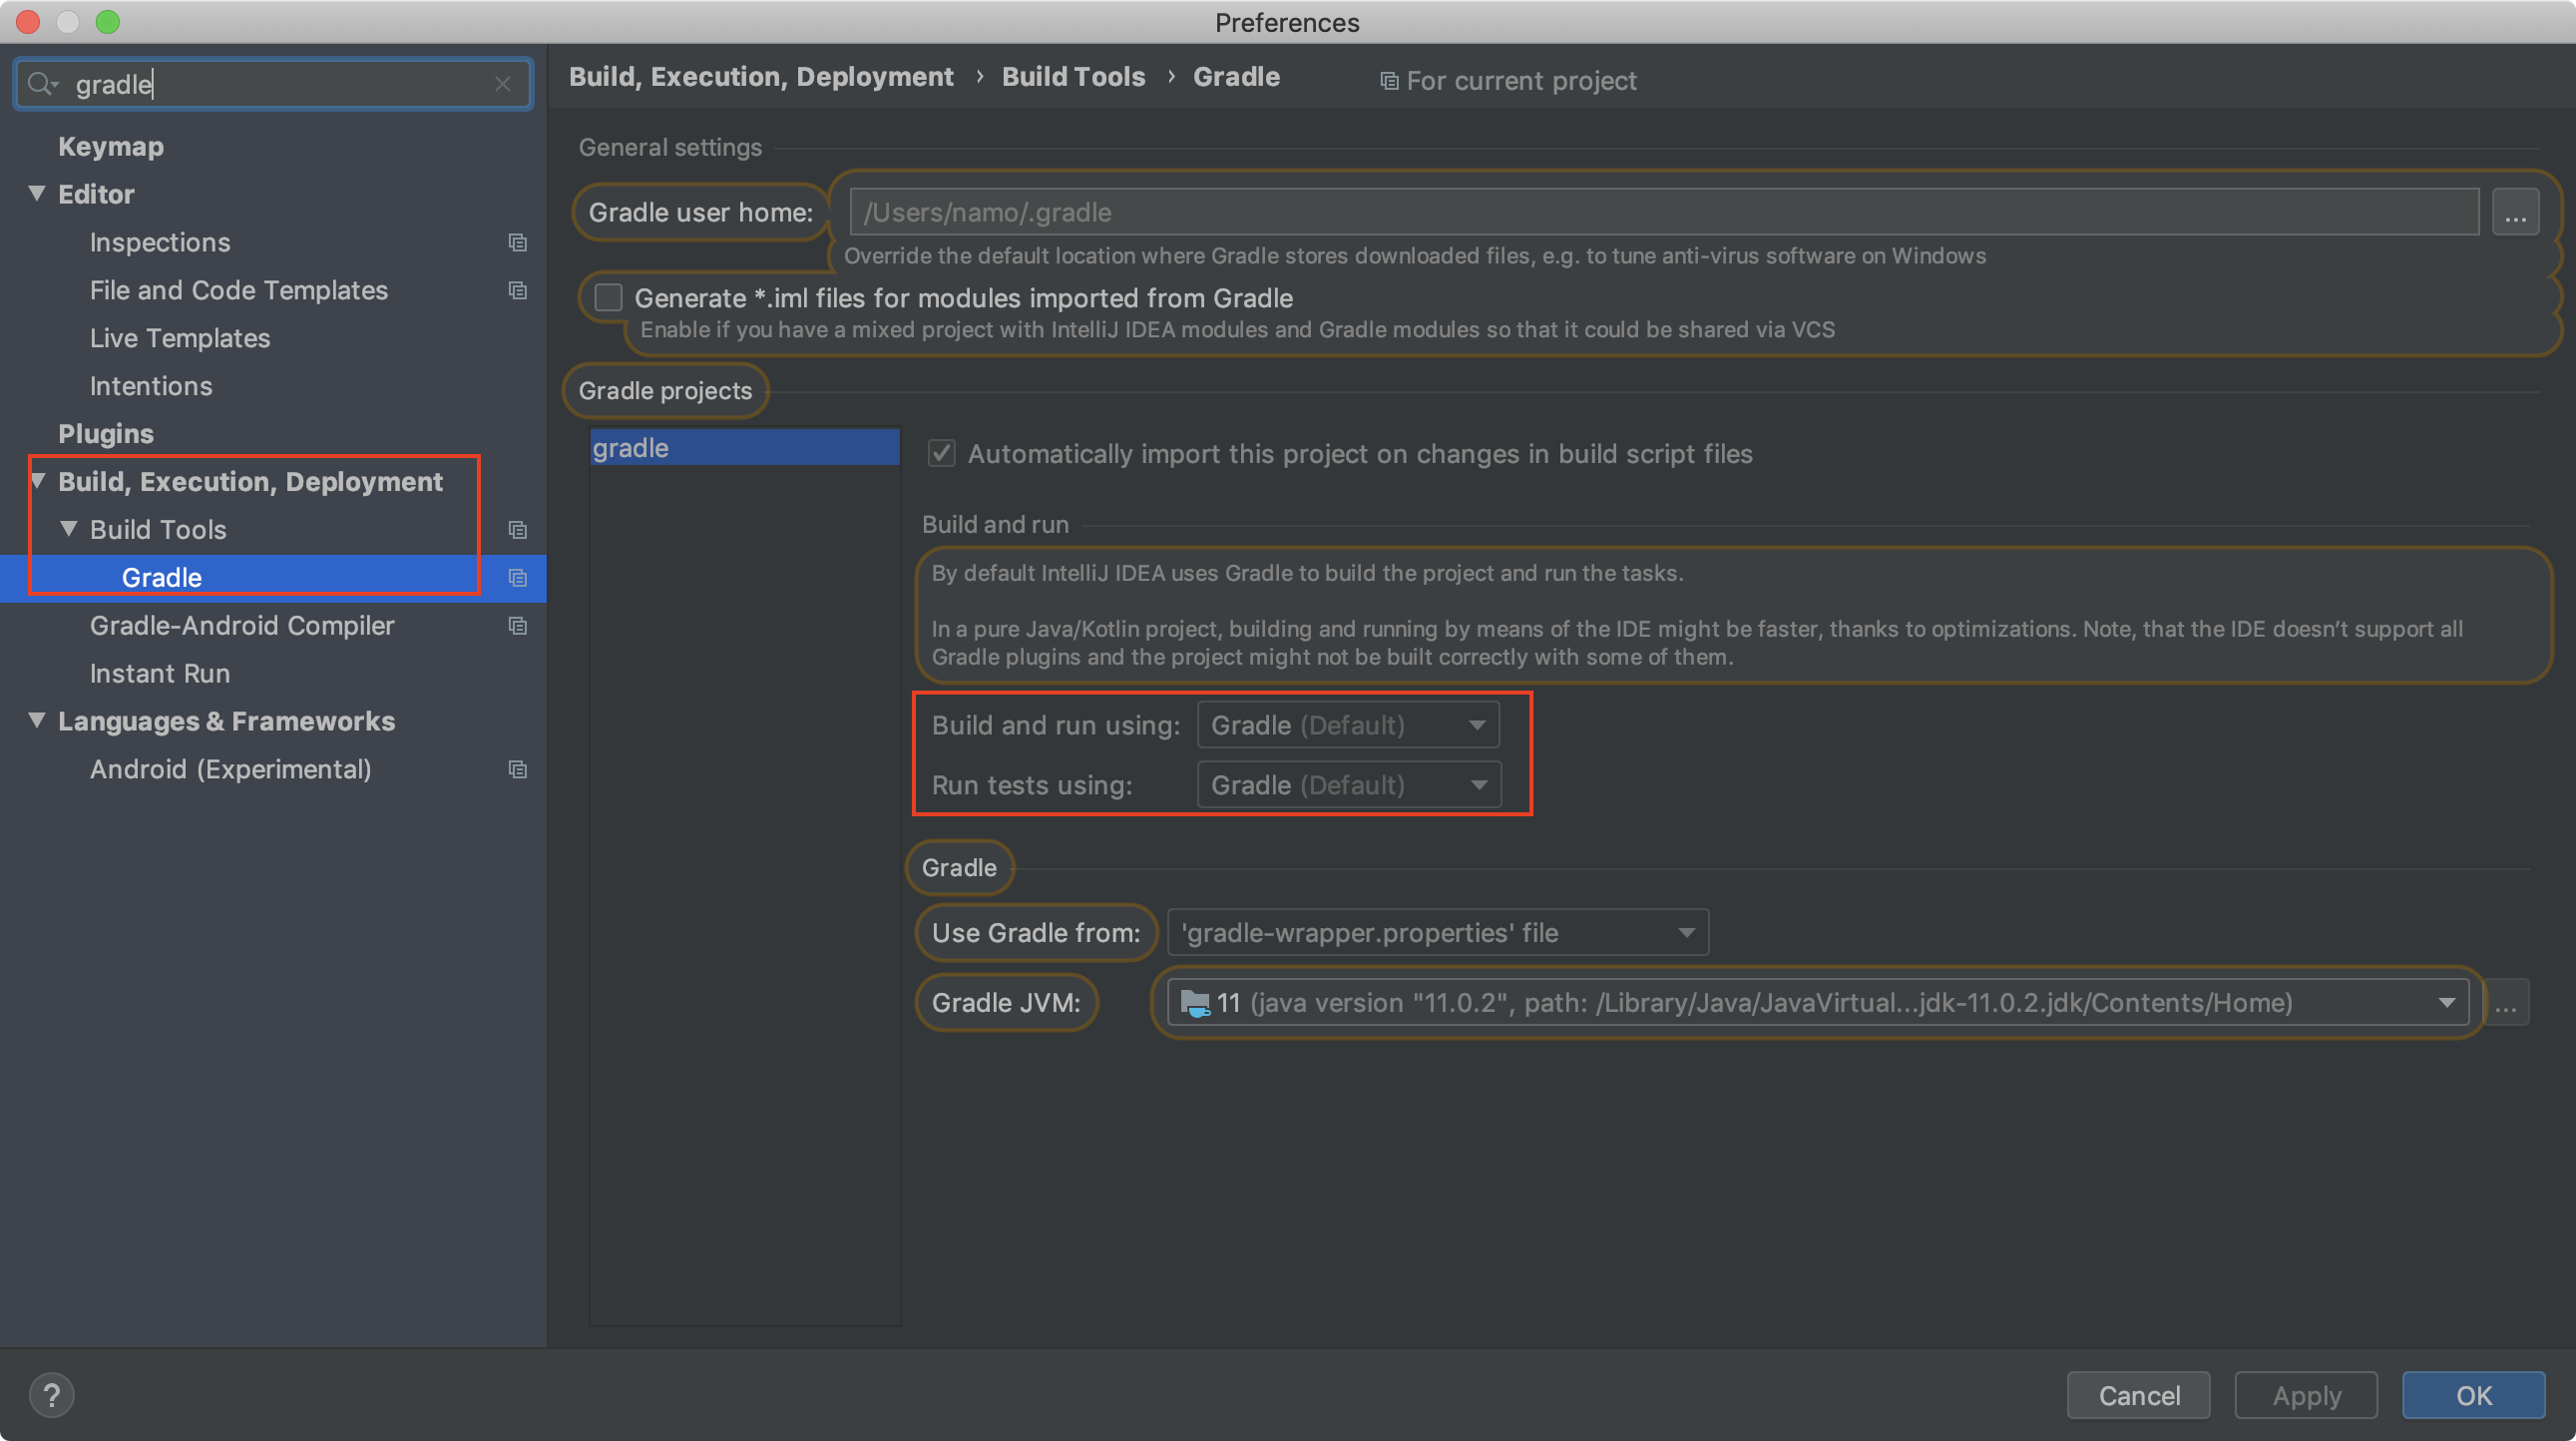Click the Build Tools breadcrumb
The image size is (2576, 1441).
pyautogui.click(x=1073, y=77)
